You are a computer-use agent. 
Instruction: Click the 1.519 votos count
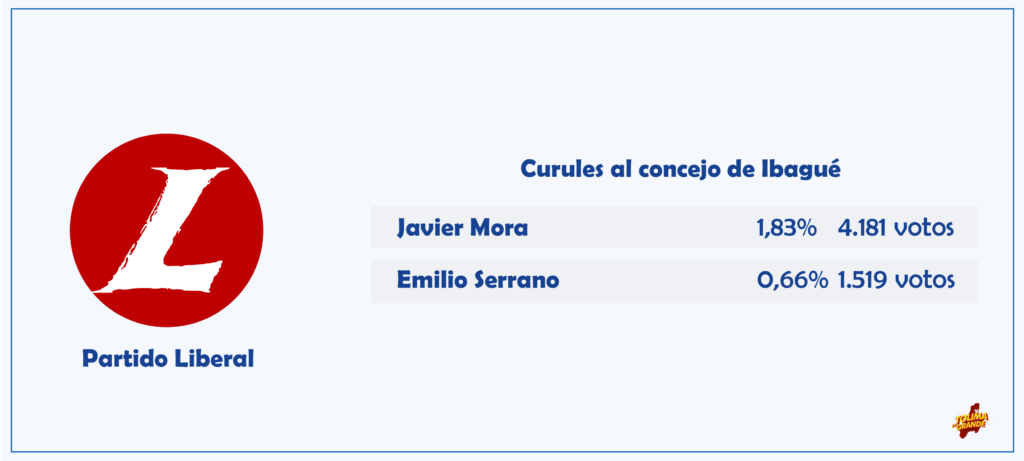[896, 281]
